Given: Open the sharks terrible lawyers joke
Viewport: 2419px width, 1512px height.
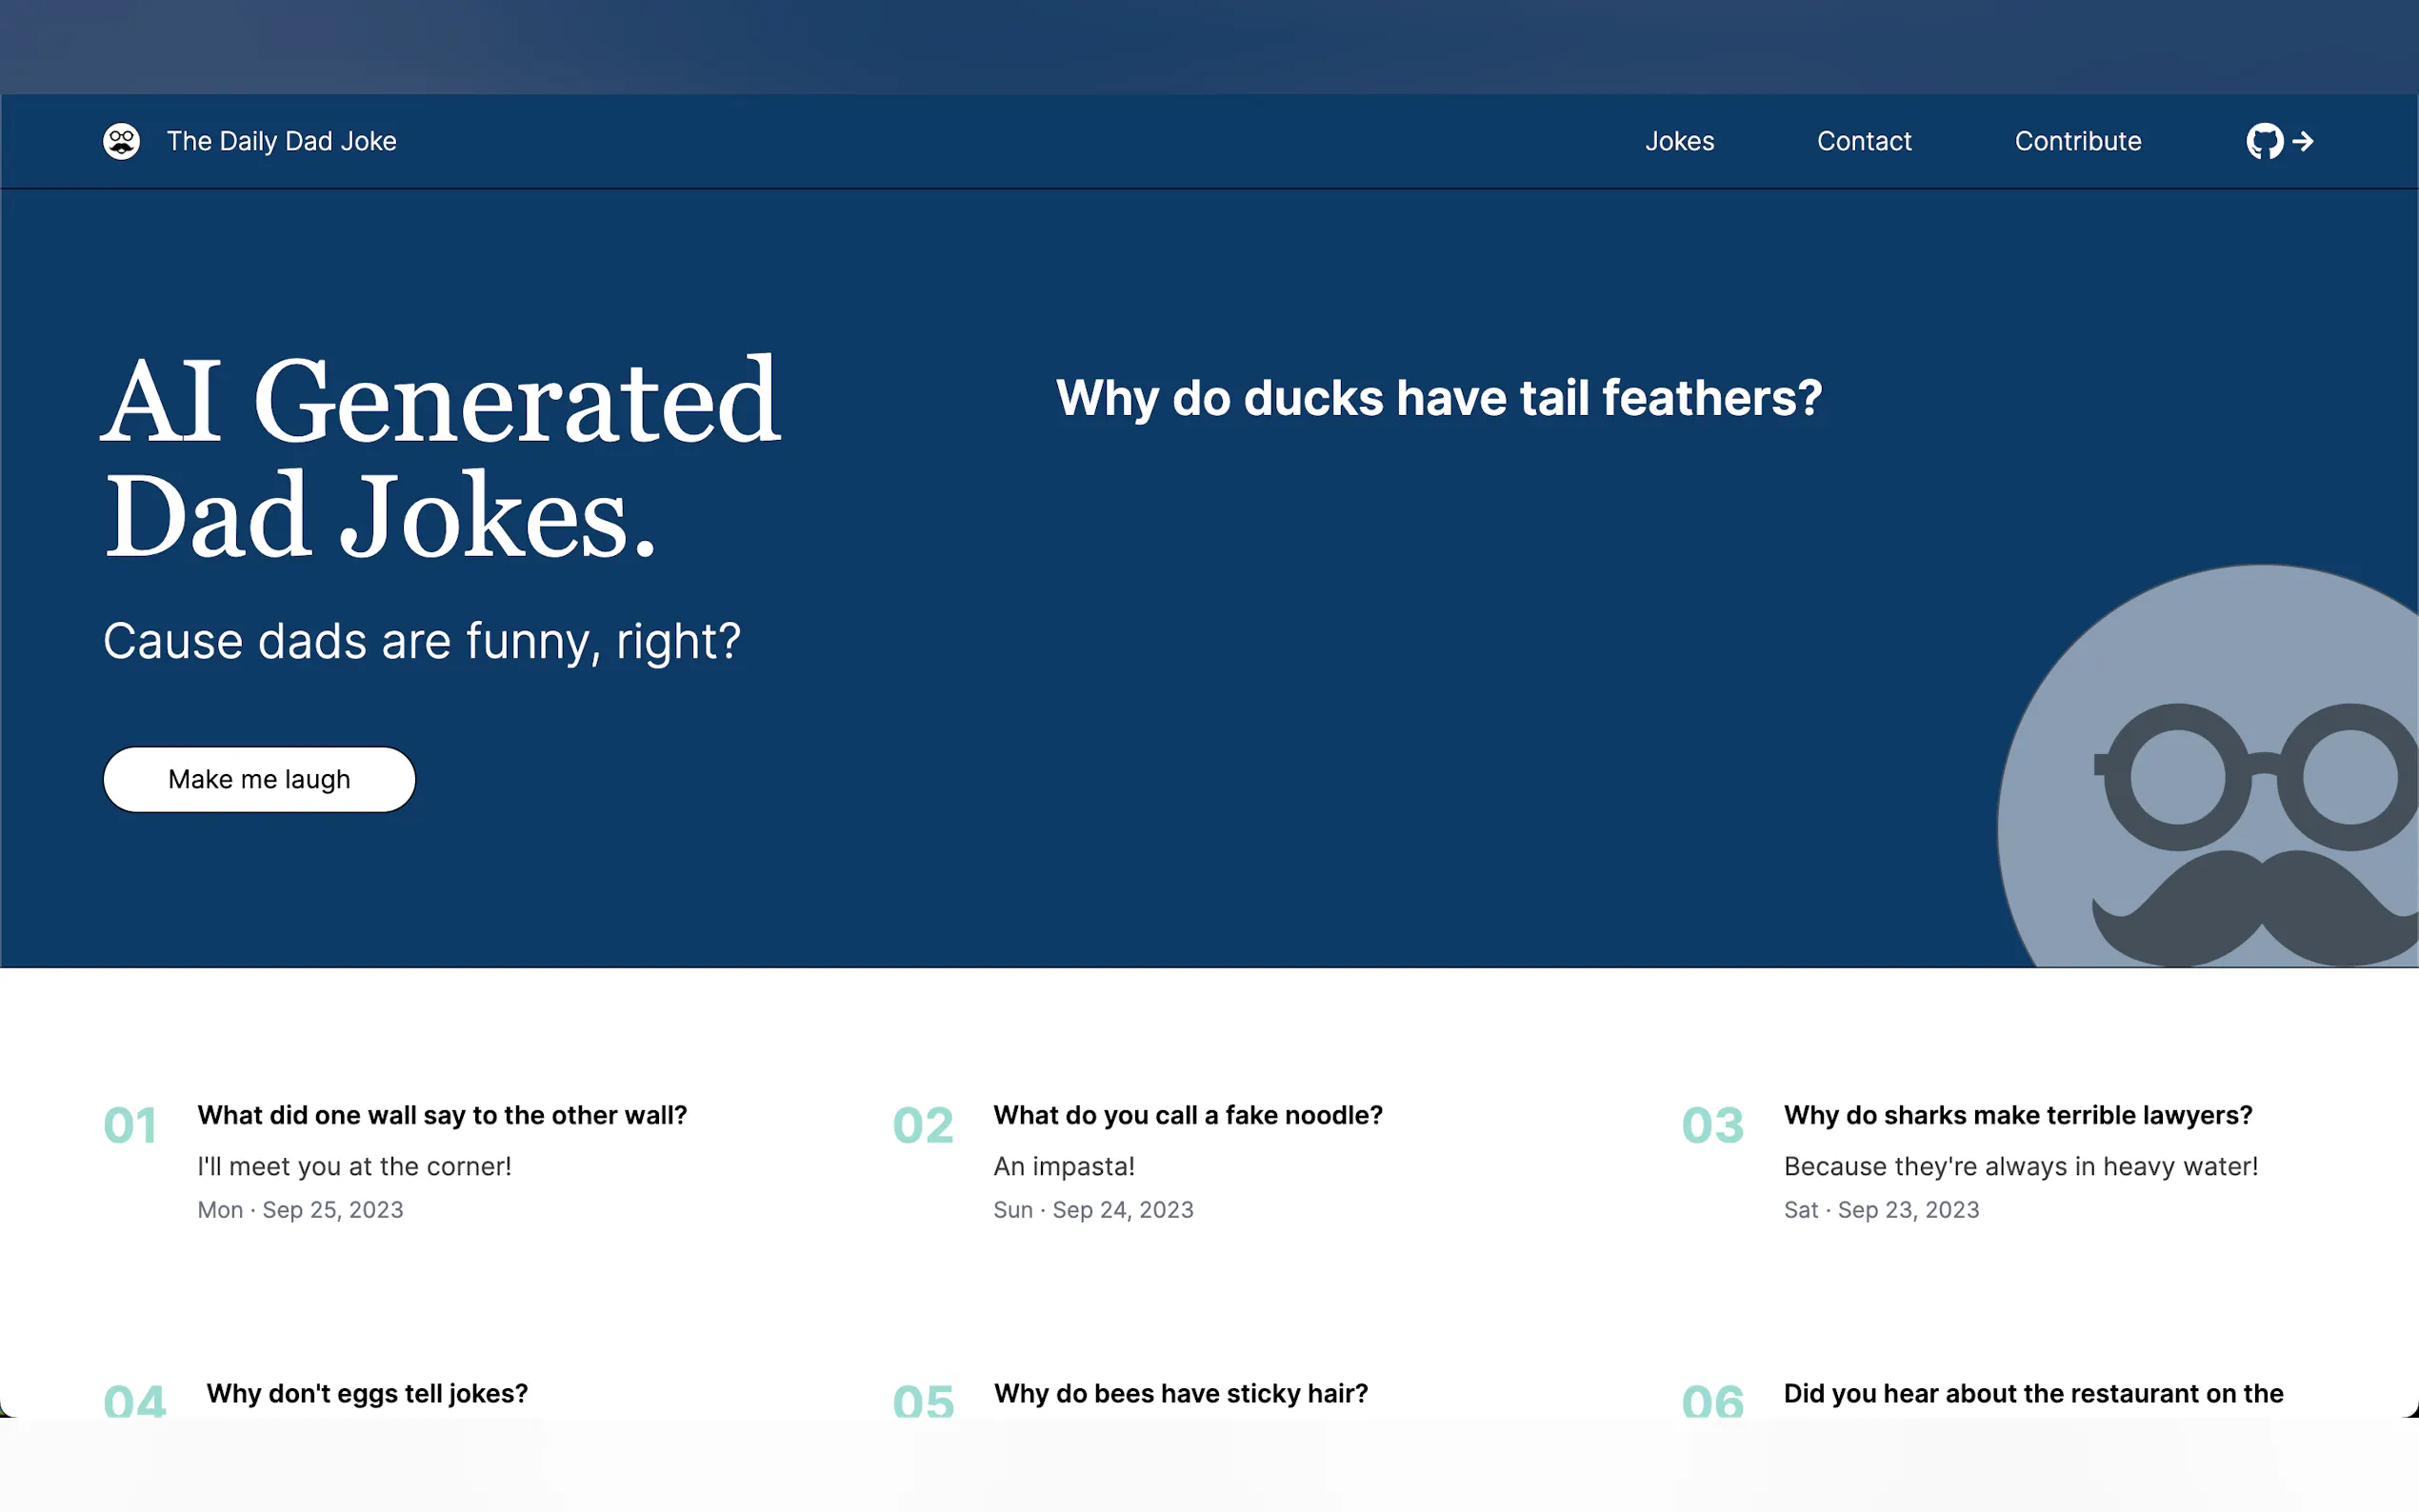Looking at the screenshot, I should click(2017, 1115).
